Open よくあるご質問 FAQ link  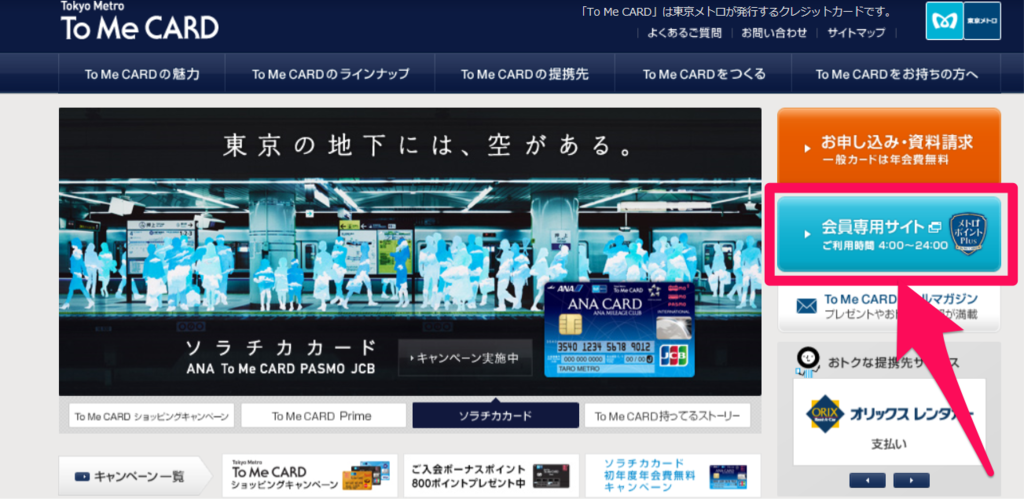(684, 33)
